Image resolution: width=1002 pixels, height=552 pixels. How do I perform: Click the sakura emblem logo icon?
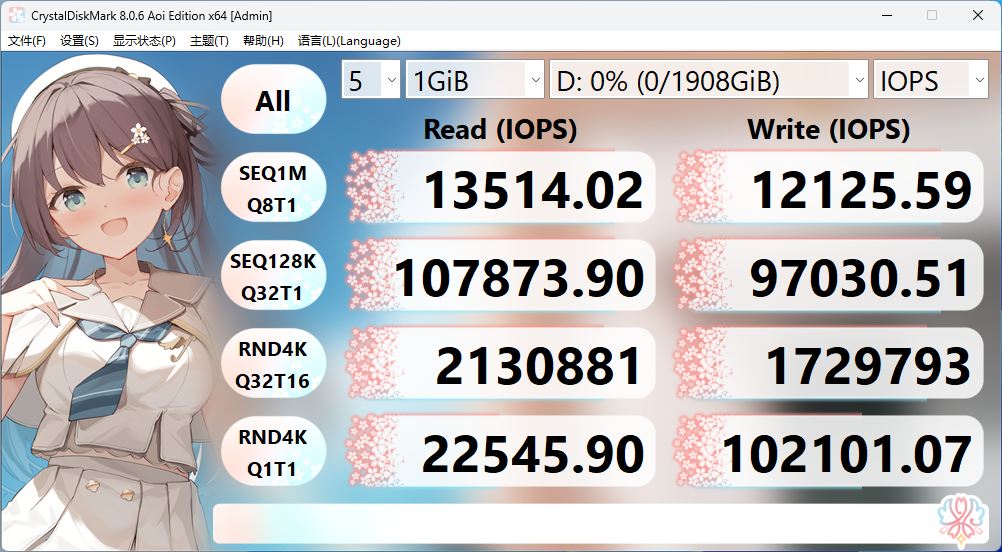click(x=962, y=522)
